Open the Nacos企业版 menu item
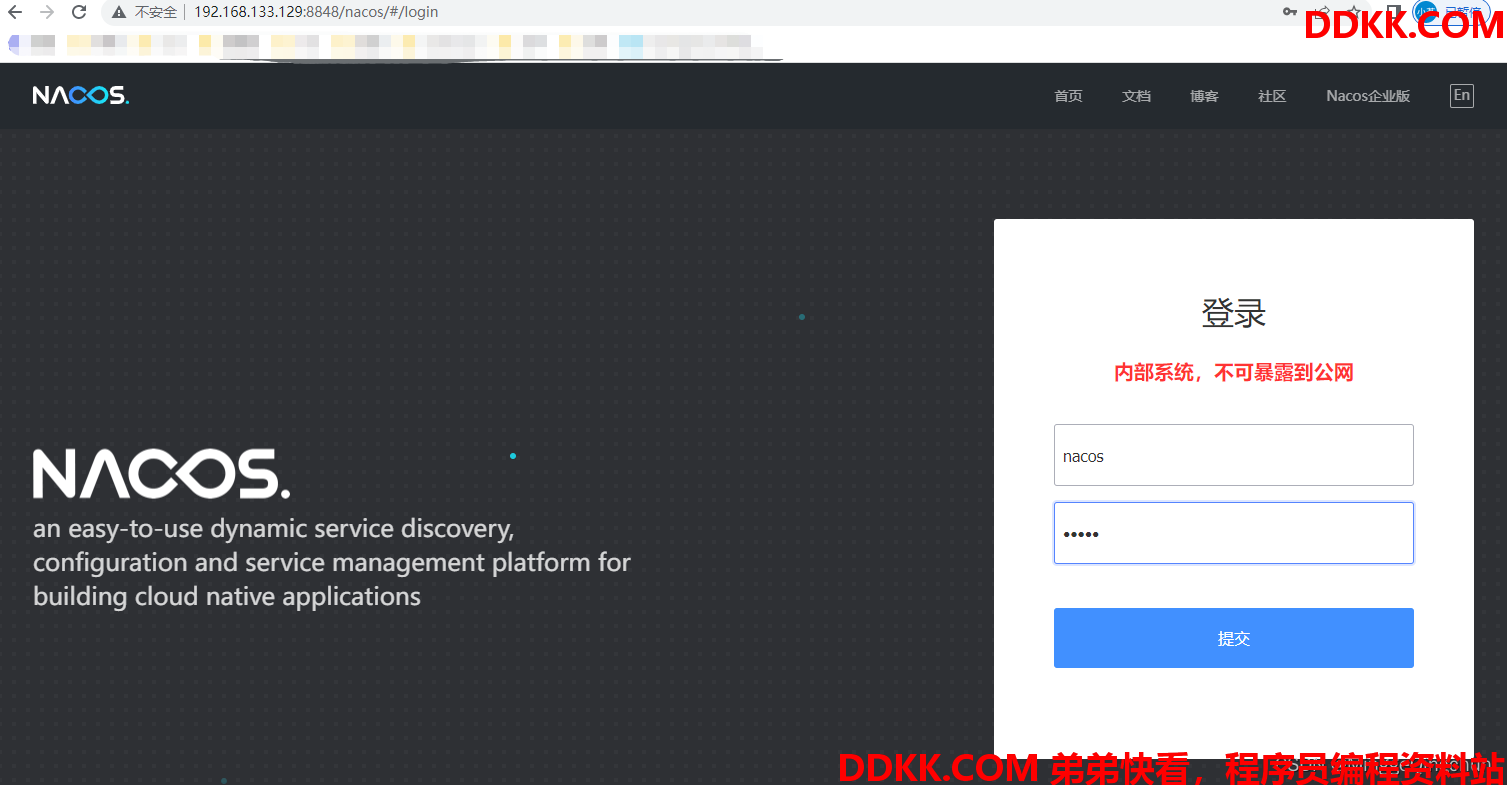The width and height of the screenshot is (1507, 785). pos(1368,96)
